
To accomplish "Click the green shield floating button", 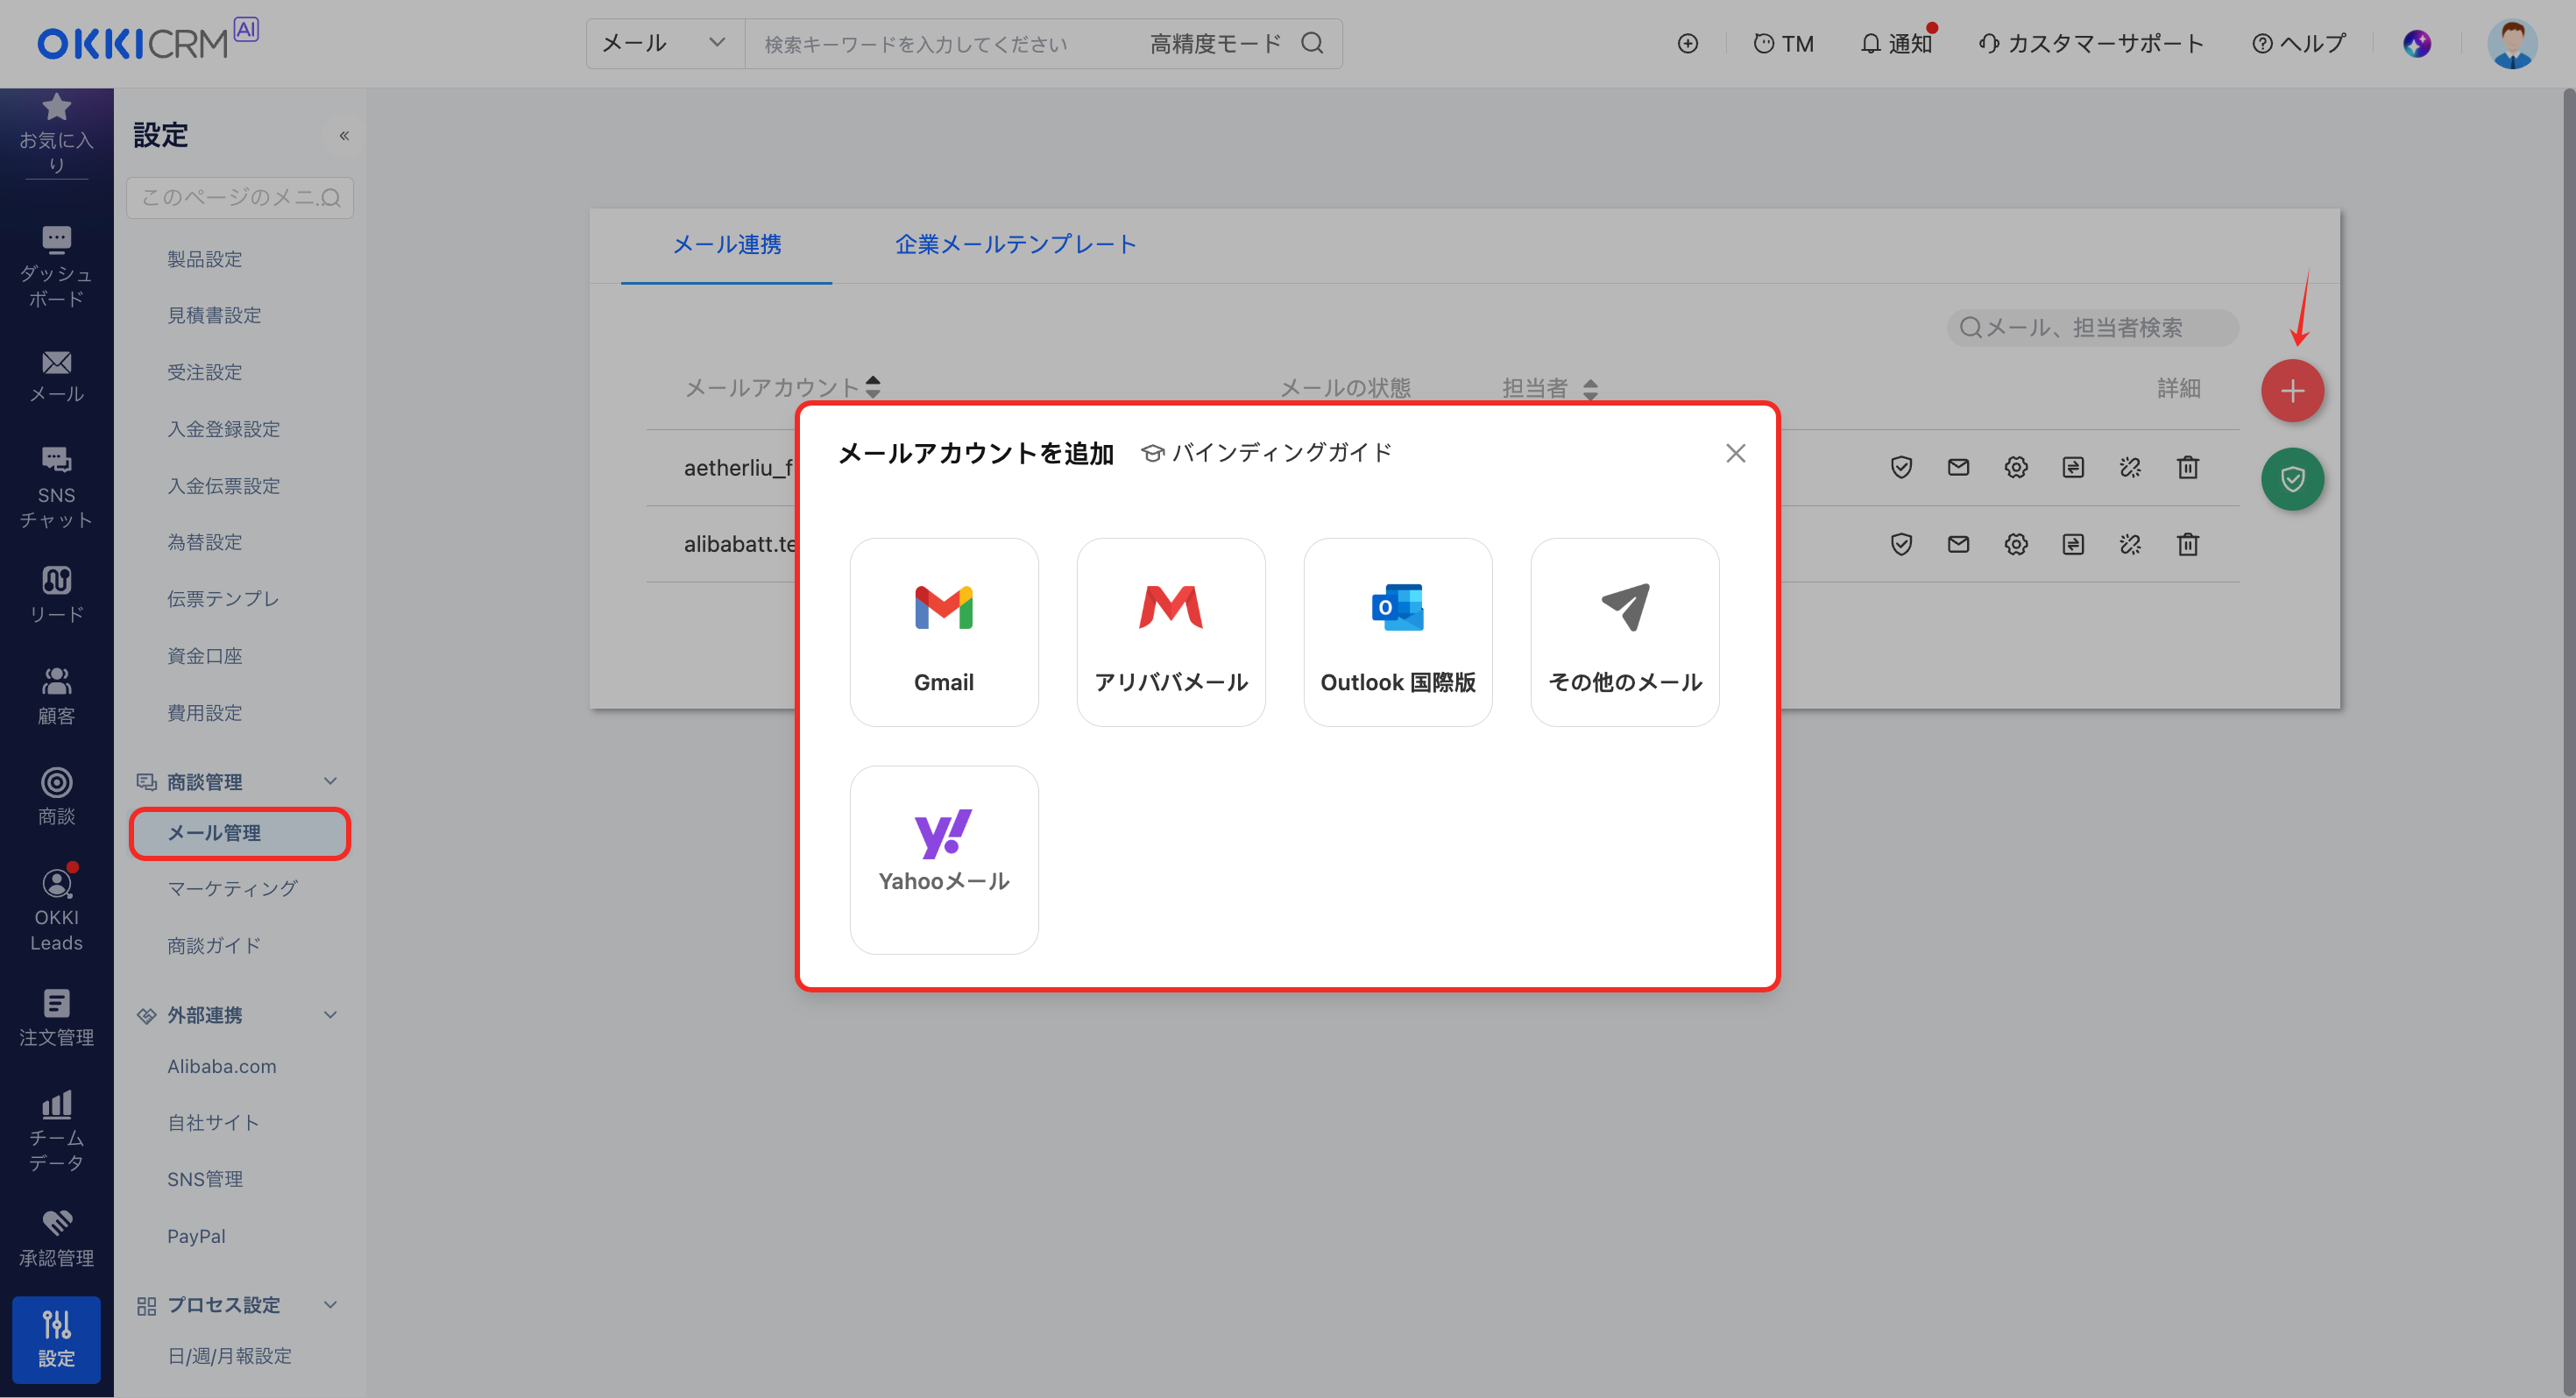I will [x=2292, y=479].
